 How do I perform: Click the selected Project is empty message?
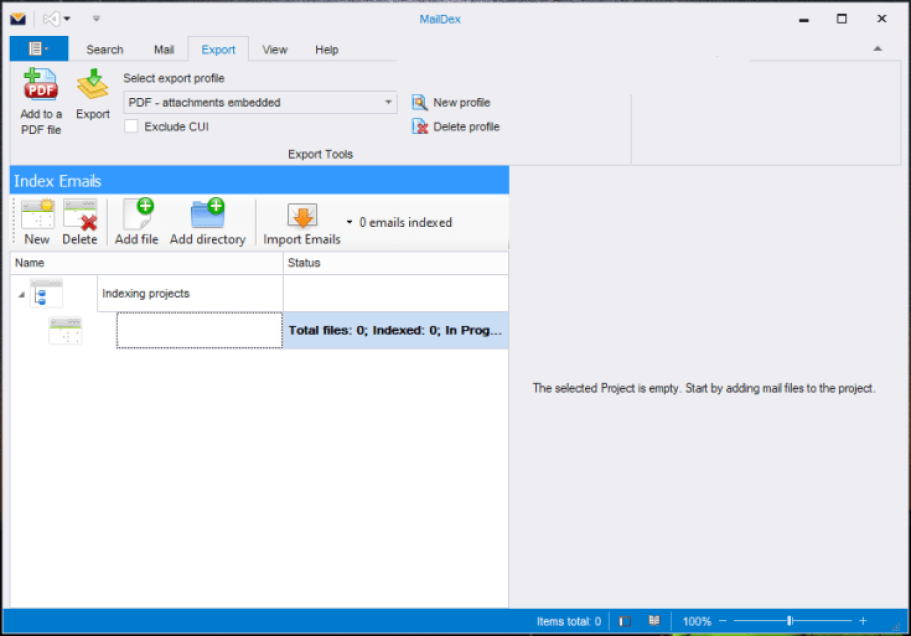[704, 389]
